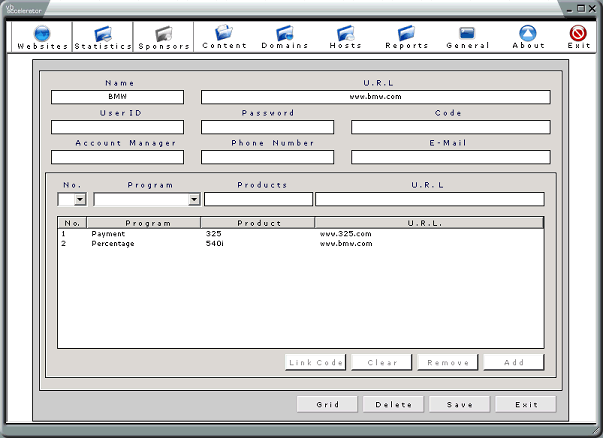Sort by the No. column header
Viewport: 603px width, 438px height.
click(72, 223)
